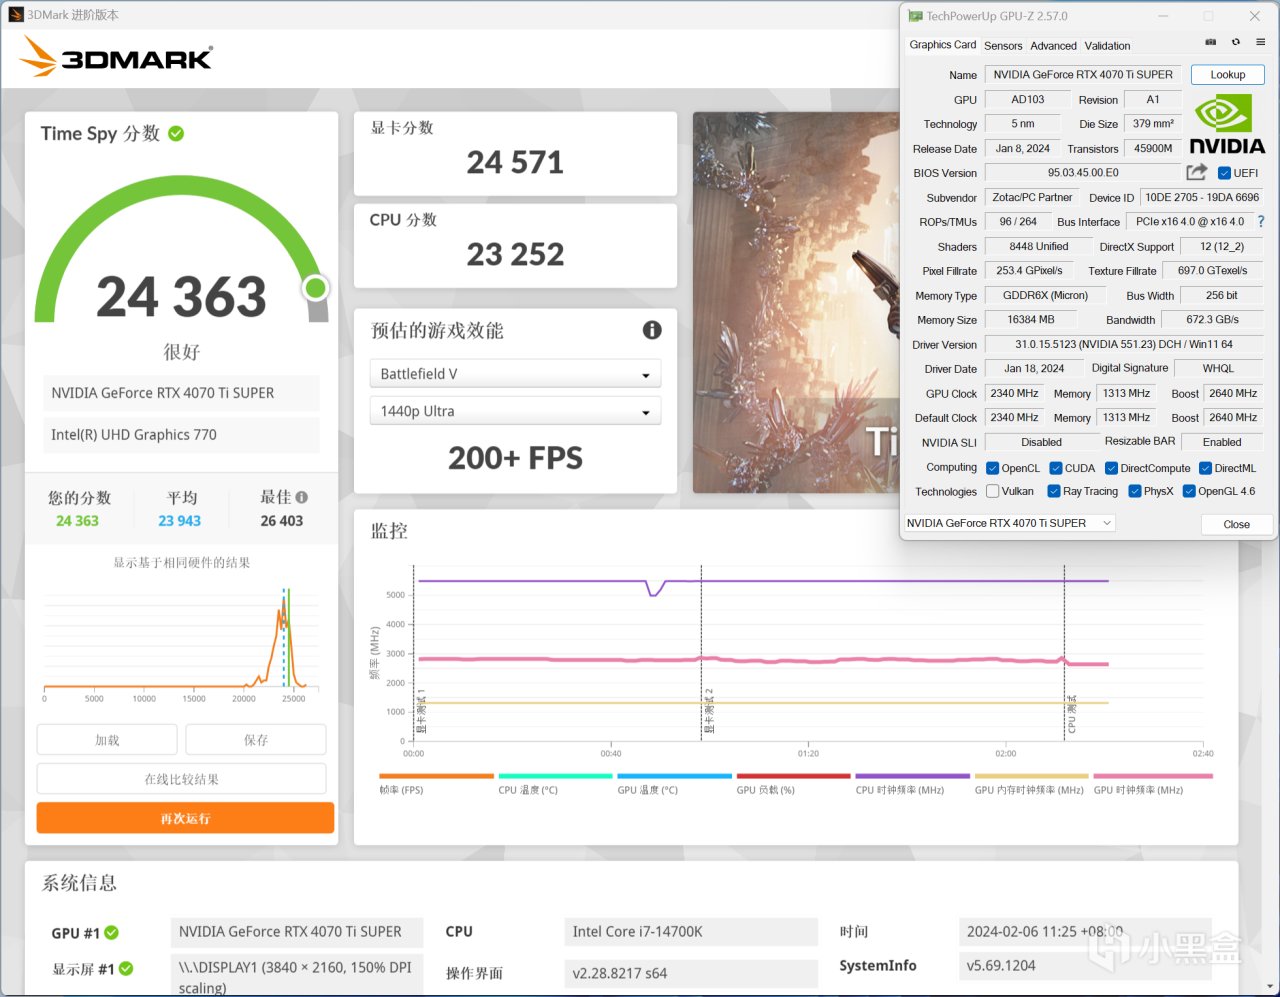Click the NVIDIA logo in GPU-Z
1280x997 pixels.
pos(1227,124)
